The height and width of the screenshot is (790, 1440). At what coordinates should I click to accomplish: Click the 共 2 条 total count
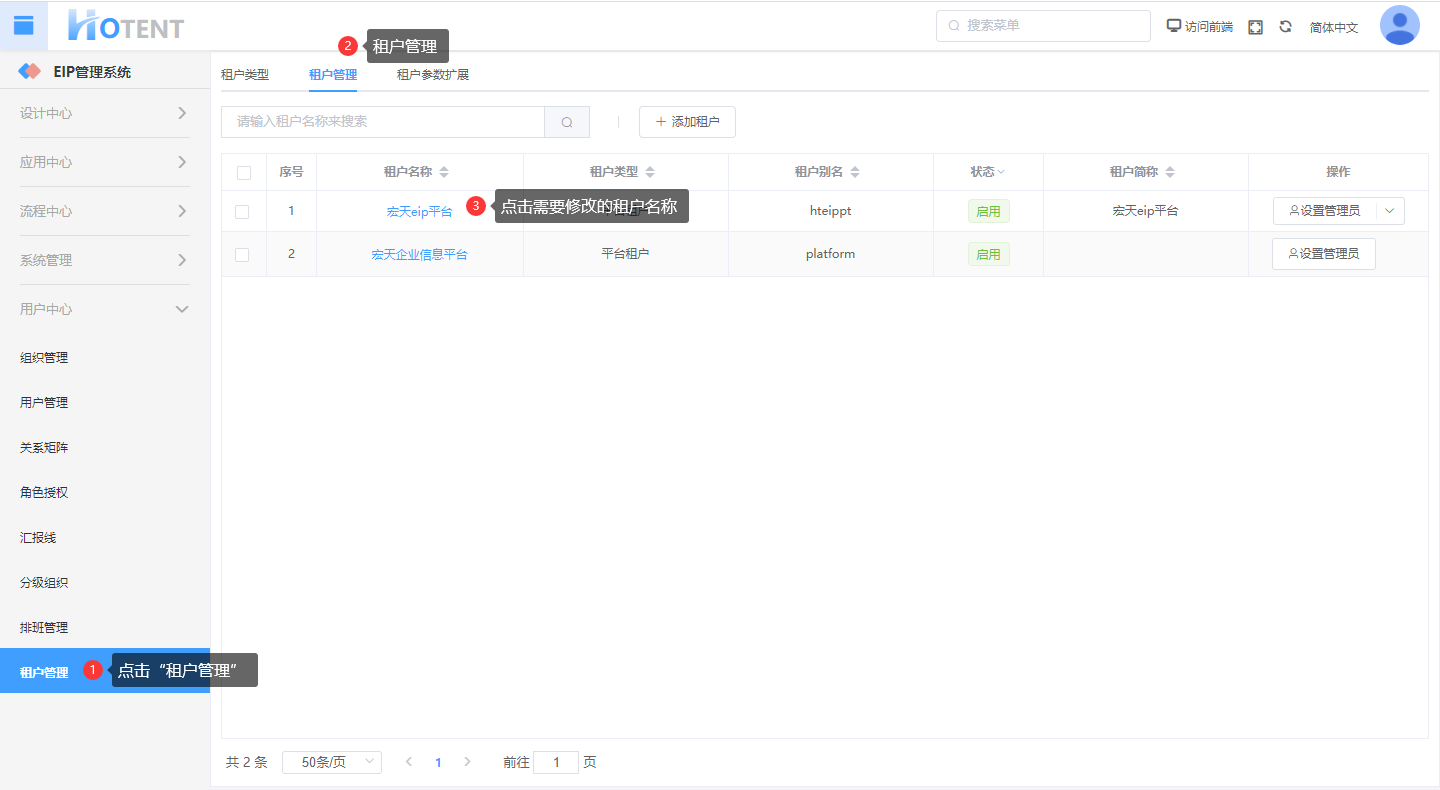tap(247, 762)
